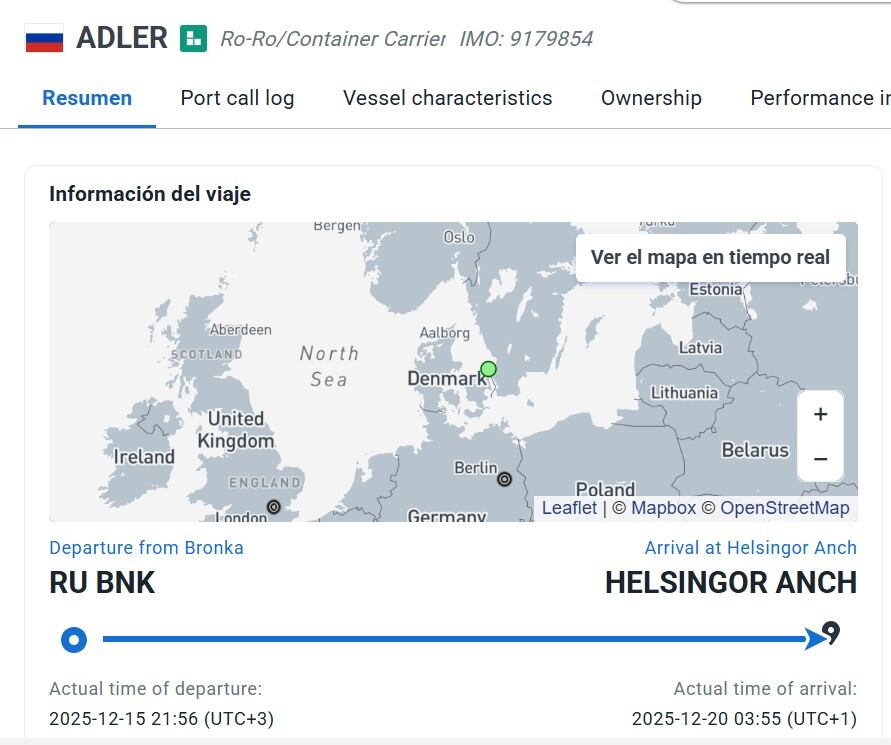Viewport: 891px width, 745px height.
Task: Click the port marker near London
Action: tap(272, 507)
